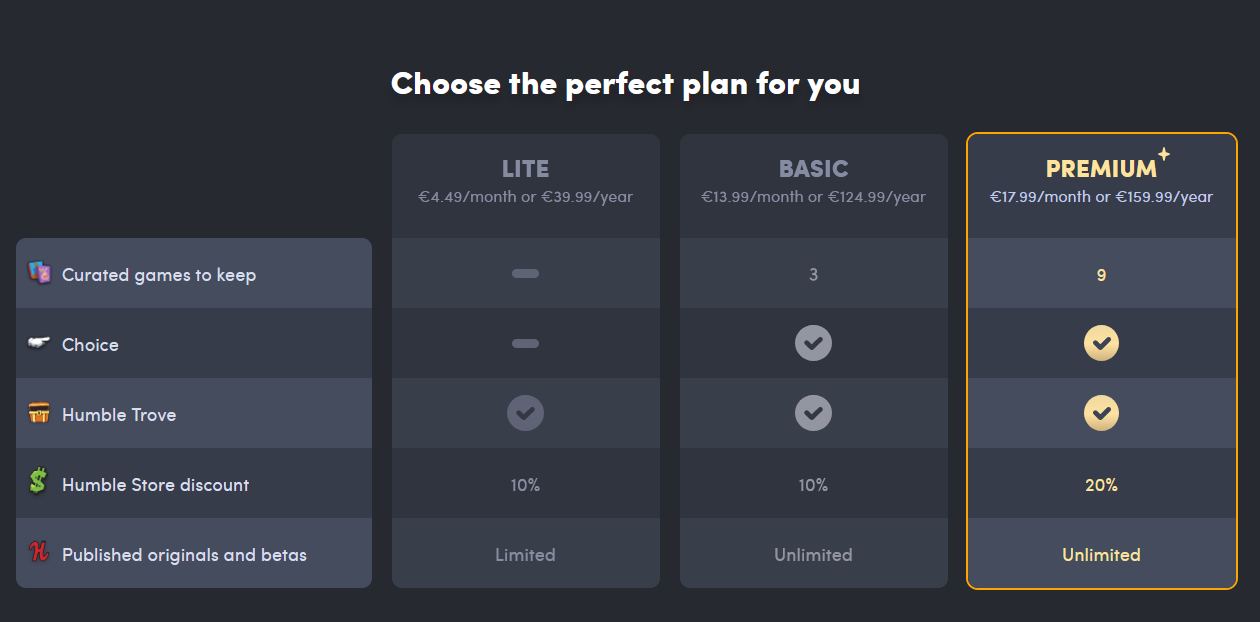Click the Basic plan Choice checkmark

coord(813,344)
